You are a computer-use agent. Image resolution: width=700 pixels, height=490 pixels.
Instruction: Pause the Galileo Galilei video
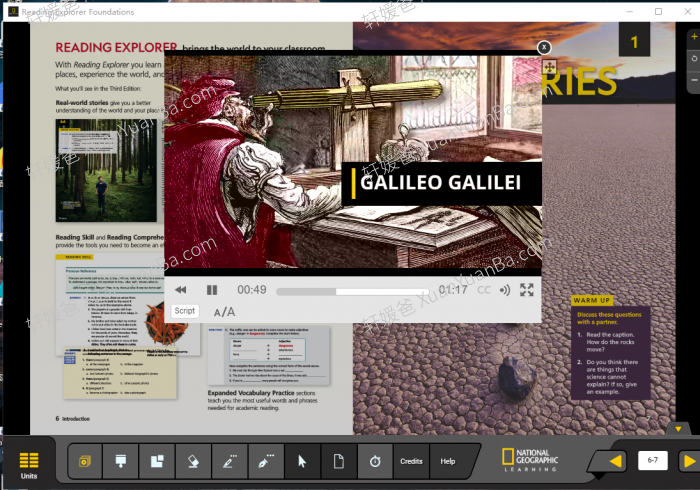pyautogui.click(x=212, y=290)
